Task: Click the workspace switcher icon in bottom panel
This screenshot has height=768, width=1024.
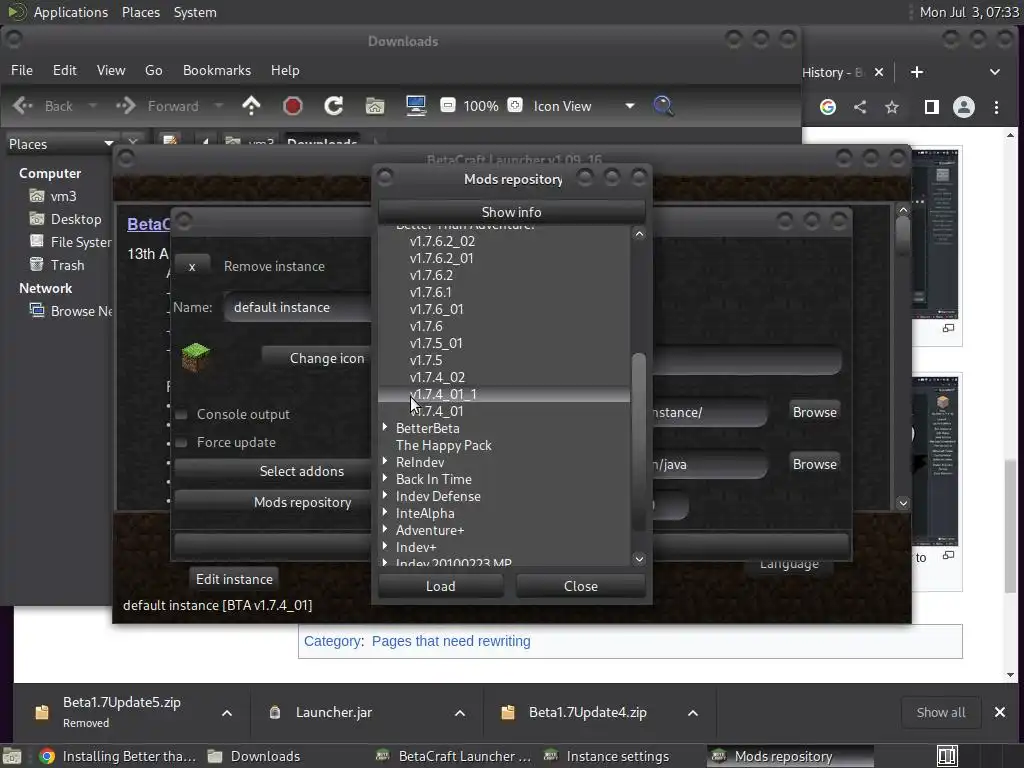Action: (947, 756)
